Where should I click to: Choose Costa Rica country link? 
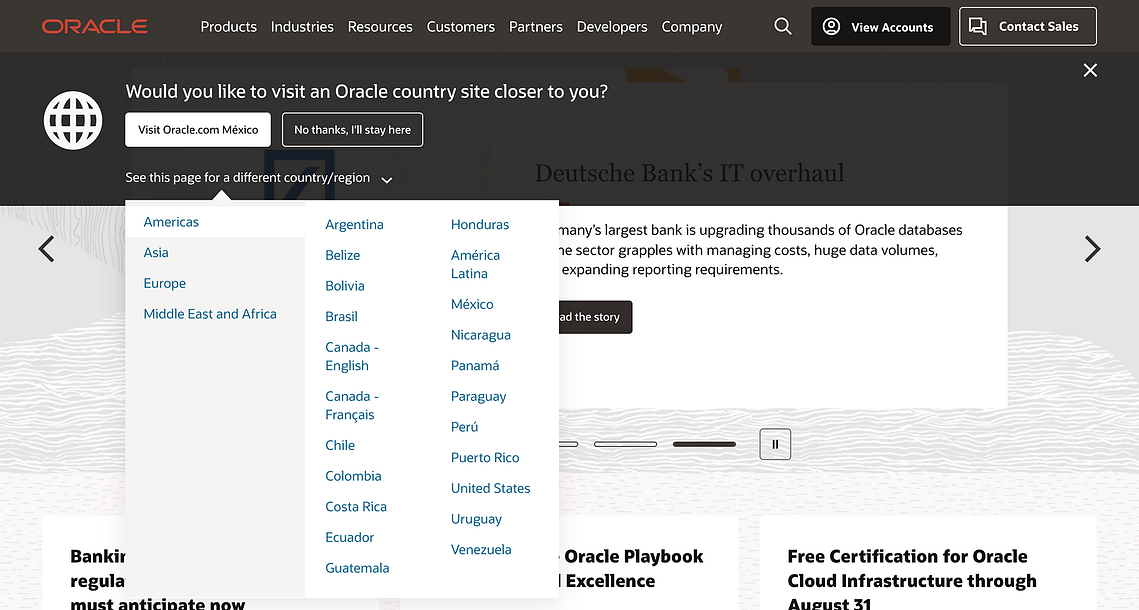coord(356,507)
